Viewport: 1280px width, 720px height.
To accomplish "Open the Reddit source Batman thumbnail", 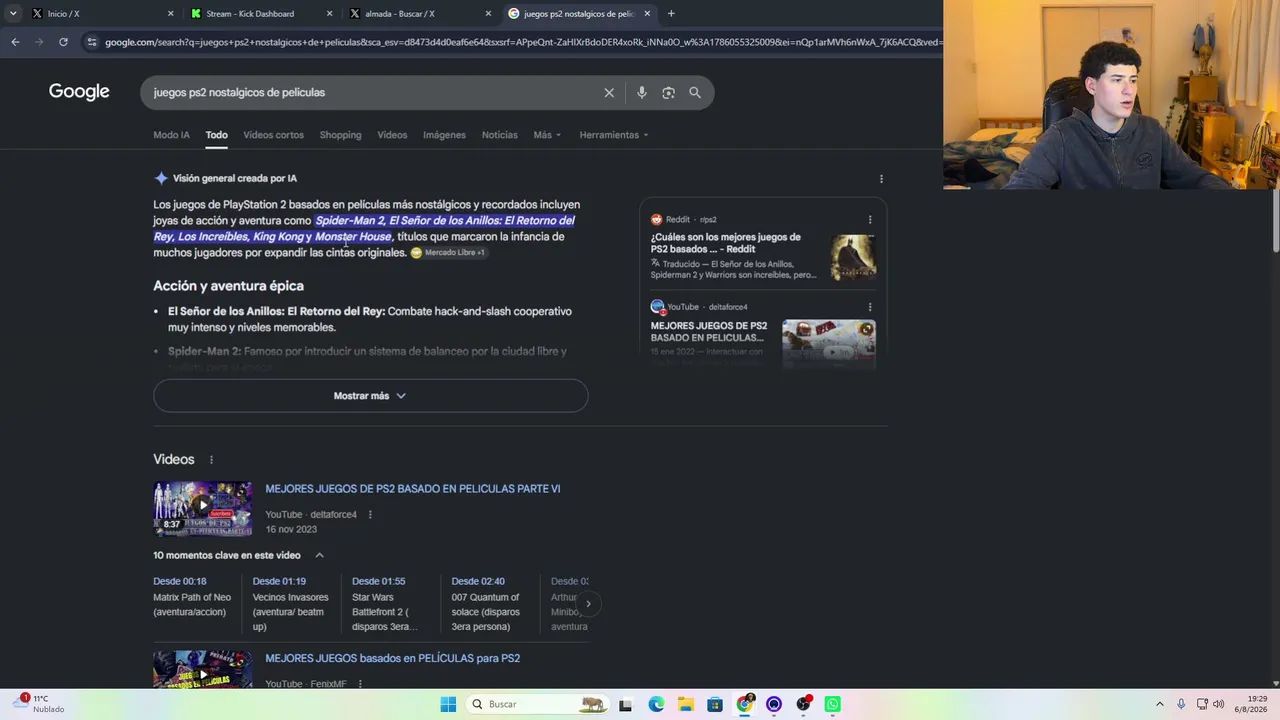I will 852,256.
